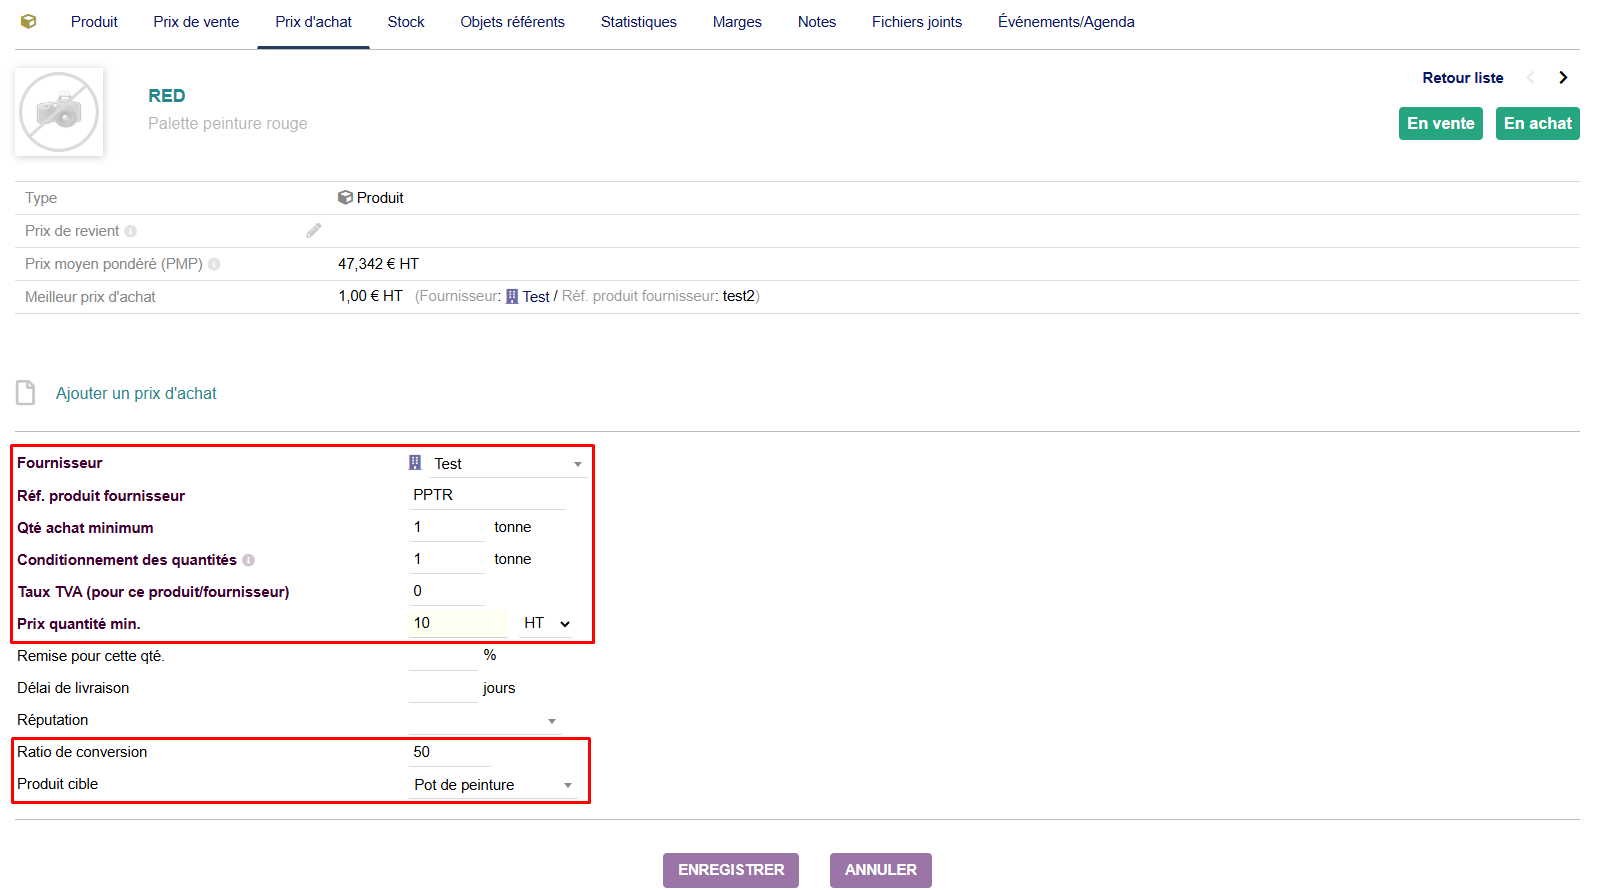Click the PMP value 47,342 € HT

[379, 264]
